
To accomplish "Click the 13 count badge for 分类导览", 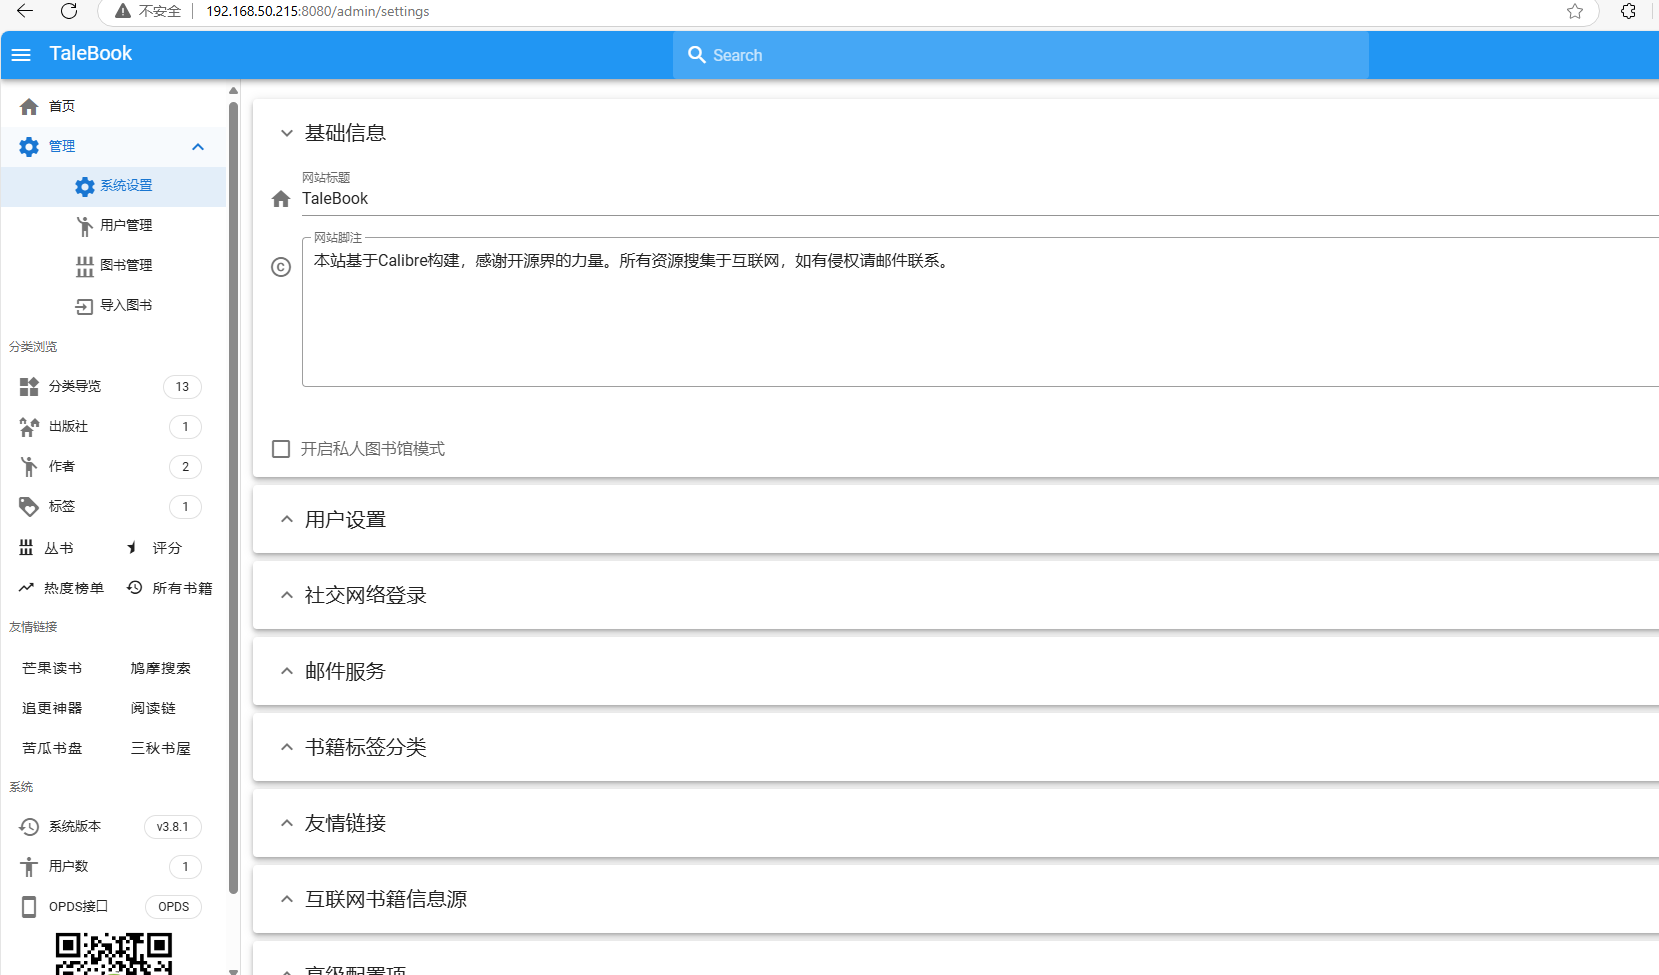I will (182, 387).
